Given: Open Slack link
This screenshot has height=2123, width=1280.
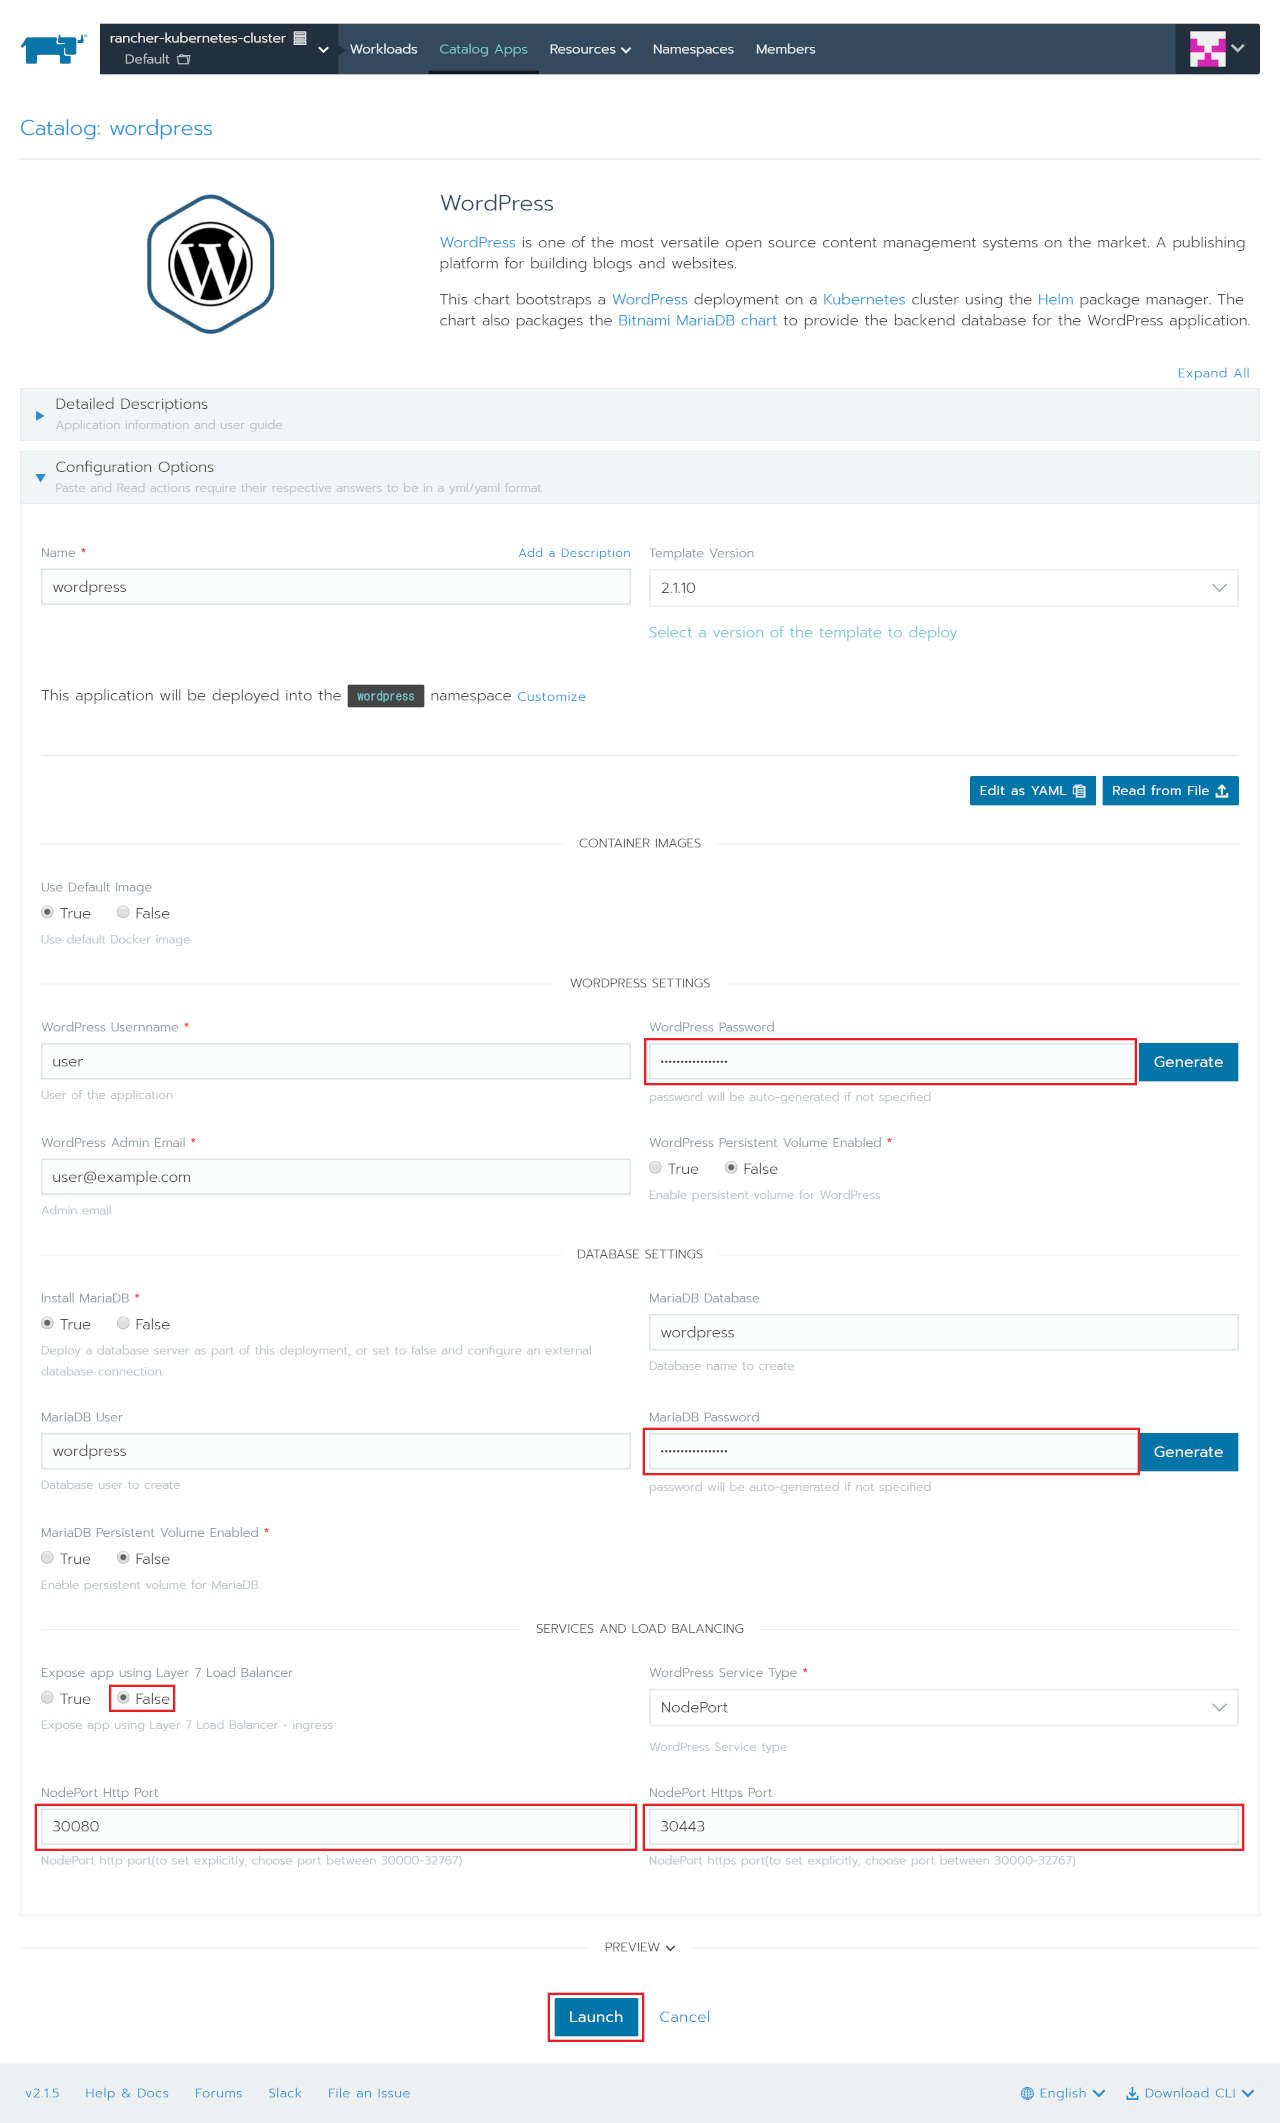Looking at the screenshot, I should [285, 2093].
